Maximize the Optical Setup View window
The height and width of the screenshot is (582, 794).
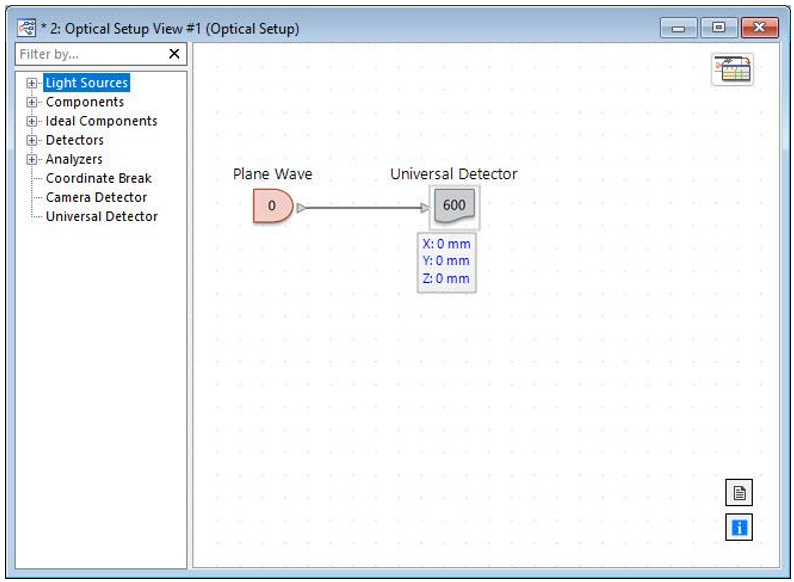click(x=719, y=28)
